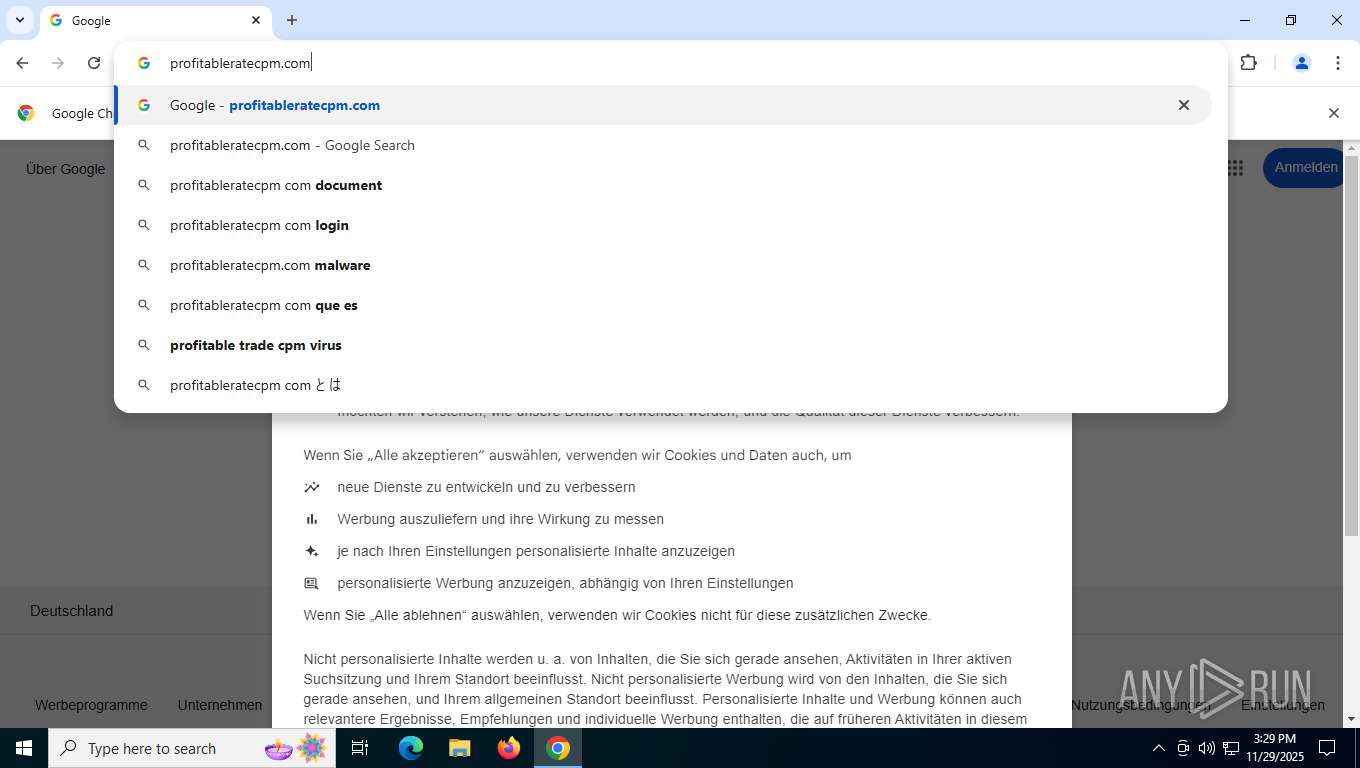Launch Microsoft Edge from taskbar
This screenshot has height=768, width=1360.
(x=411, y=748)
